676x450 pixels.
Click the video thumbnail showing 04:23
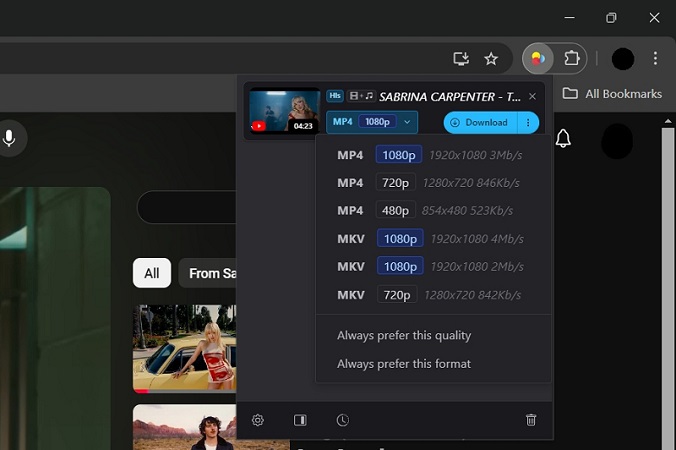[x=283, y=110]
